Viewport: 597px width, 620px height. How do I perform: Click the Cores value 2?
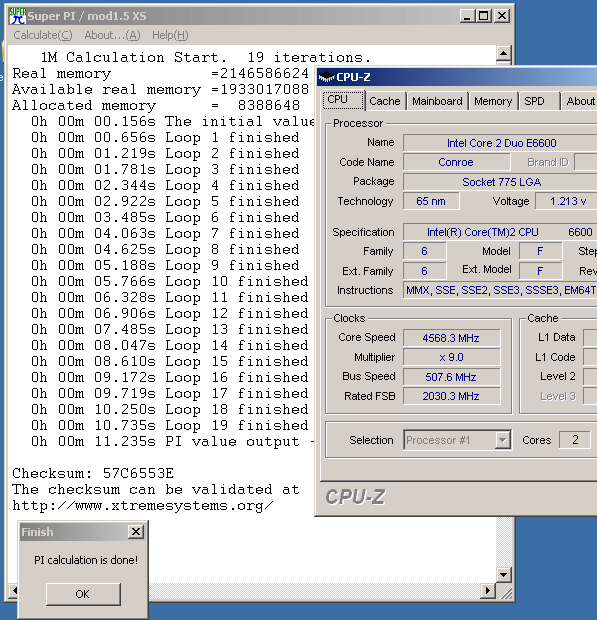coord(575,440)
